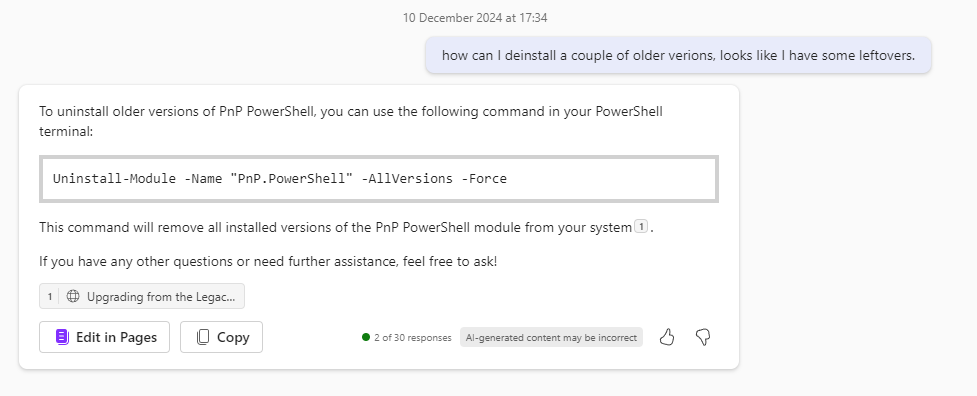Screen dimensions: 977x396
Task: Click the "Copy" button label
Action: click(233, 337)
